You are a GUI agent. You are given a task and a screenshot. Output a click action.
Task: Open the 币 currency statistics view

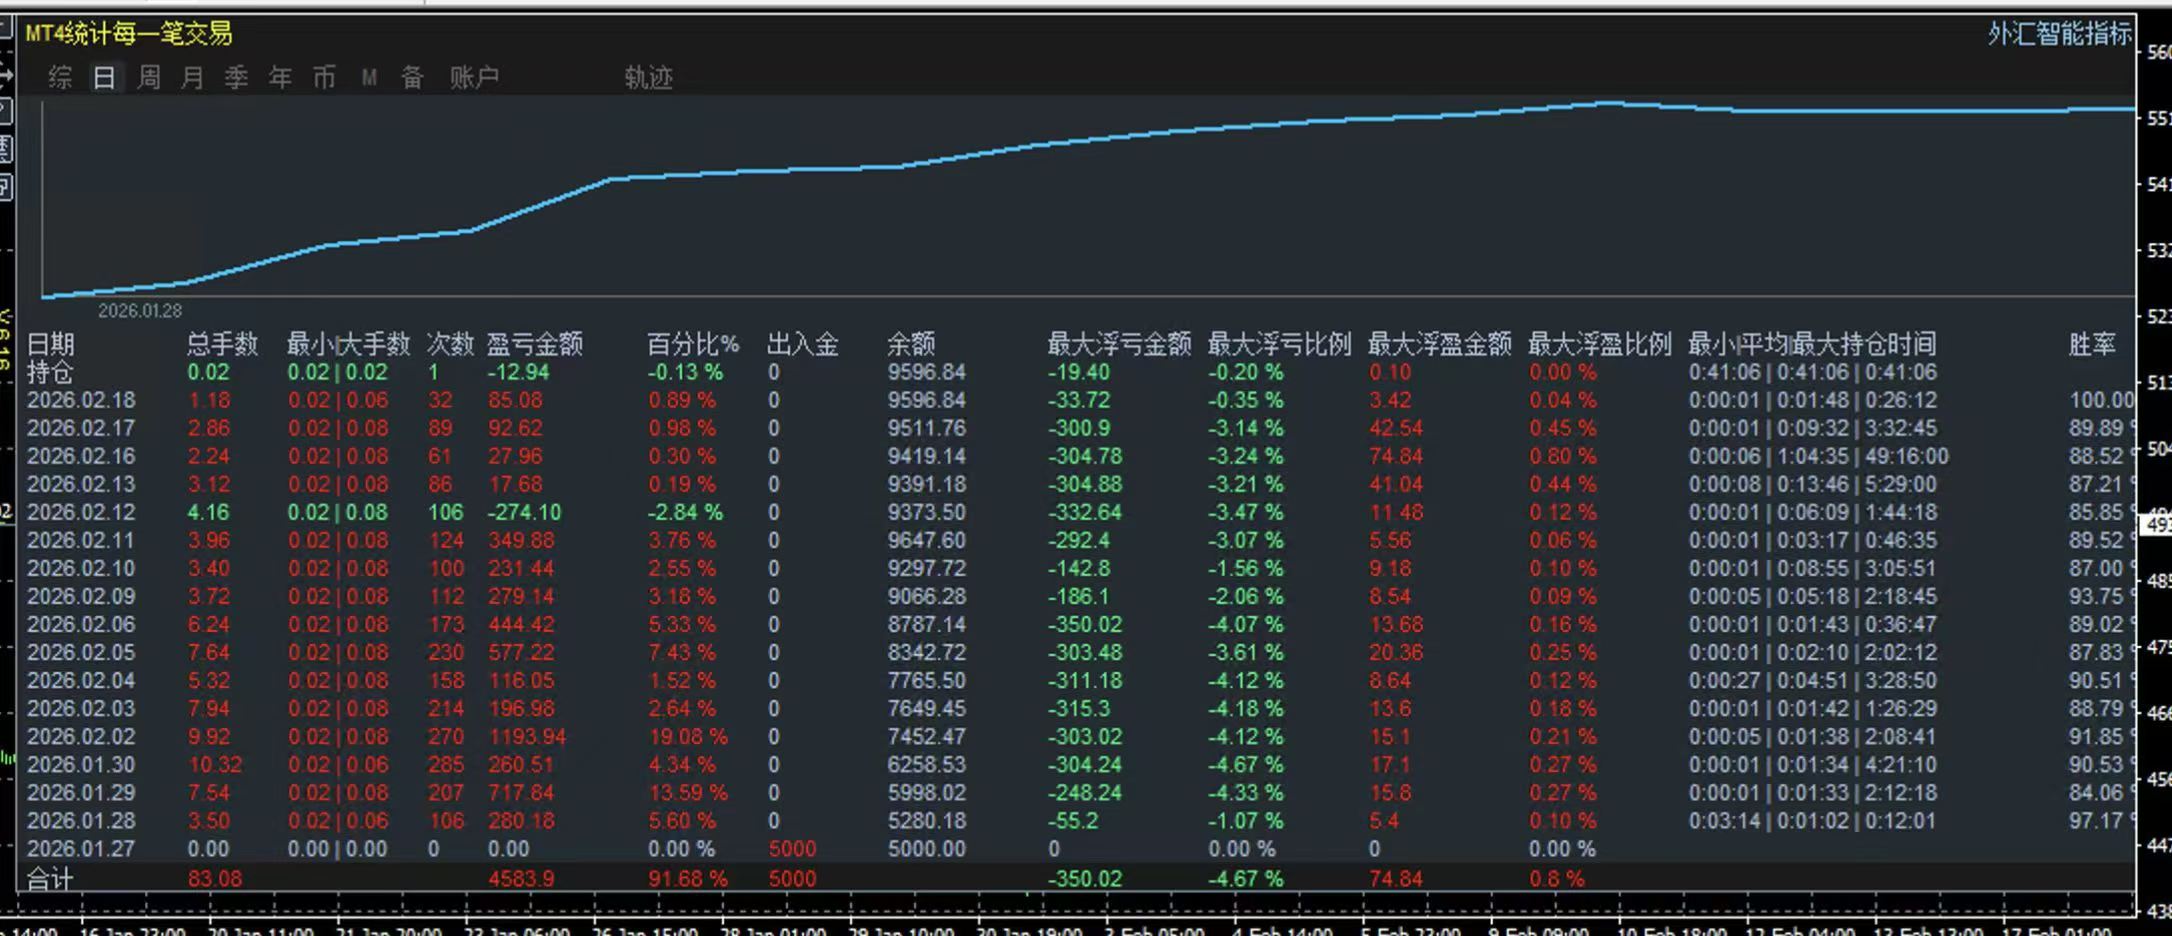(324, 77)
